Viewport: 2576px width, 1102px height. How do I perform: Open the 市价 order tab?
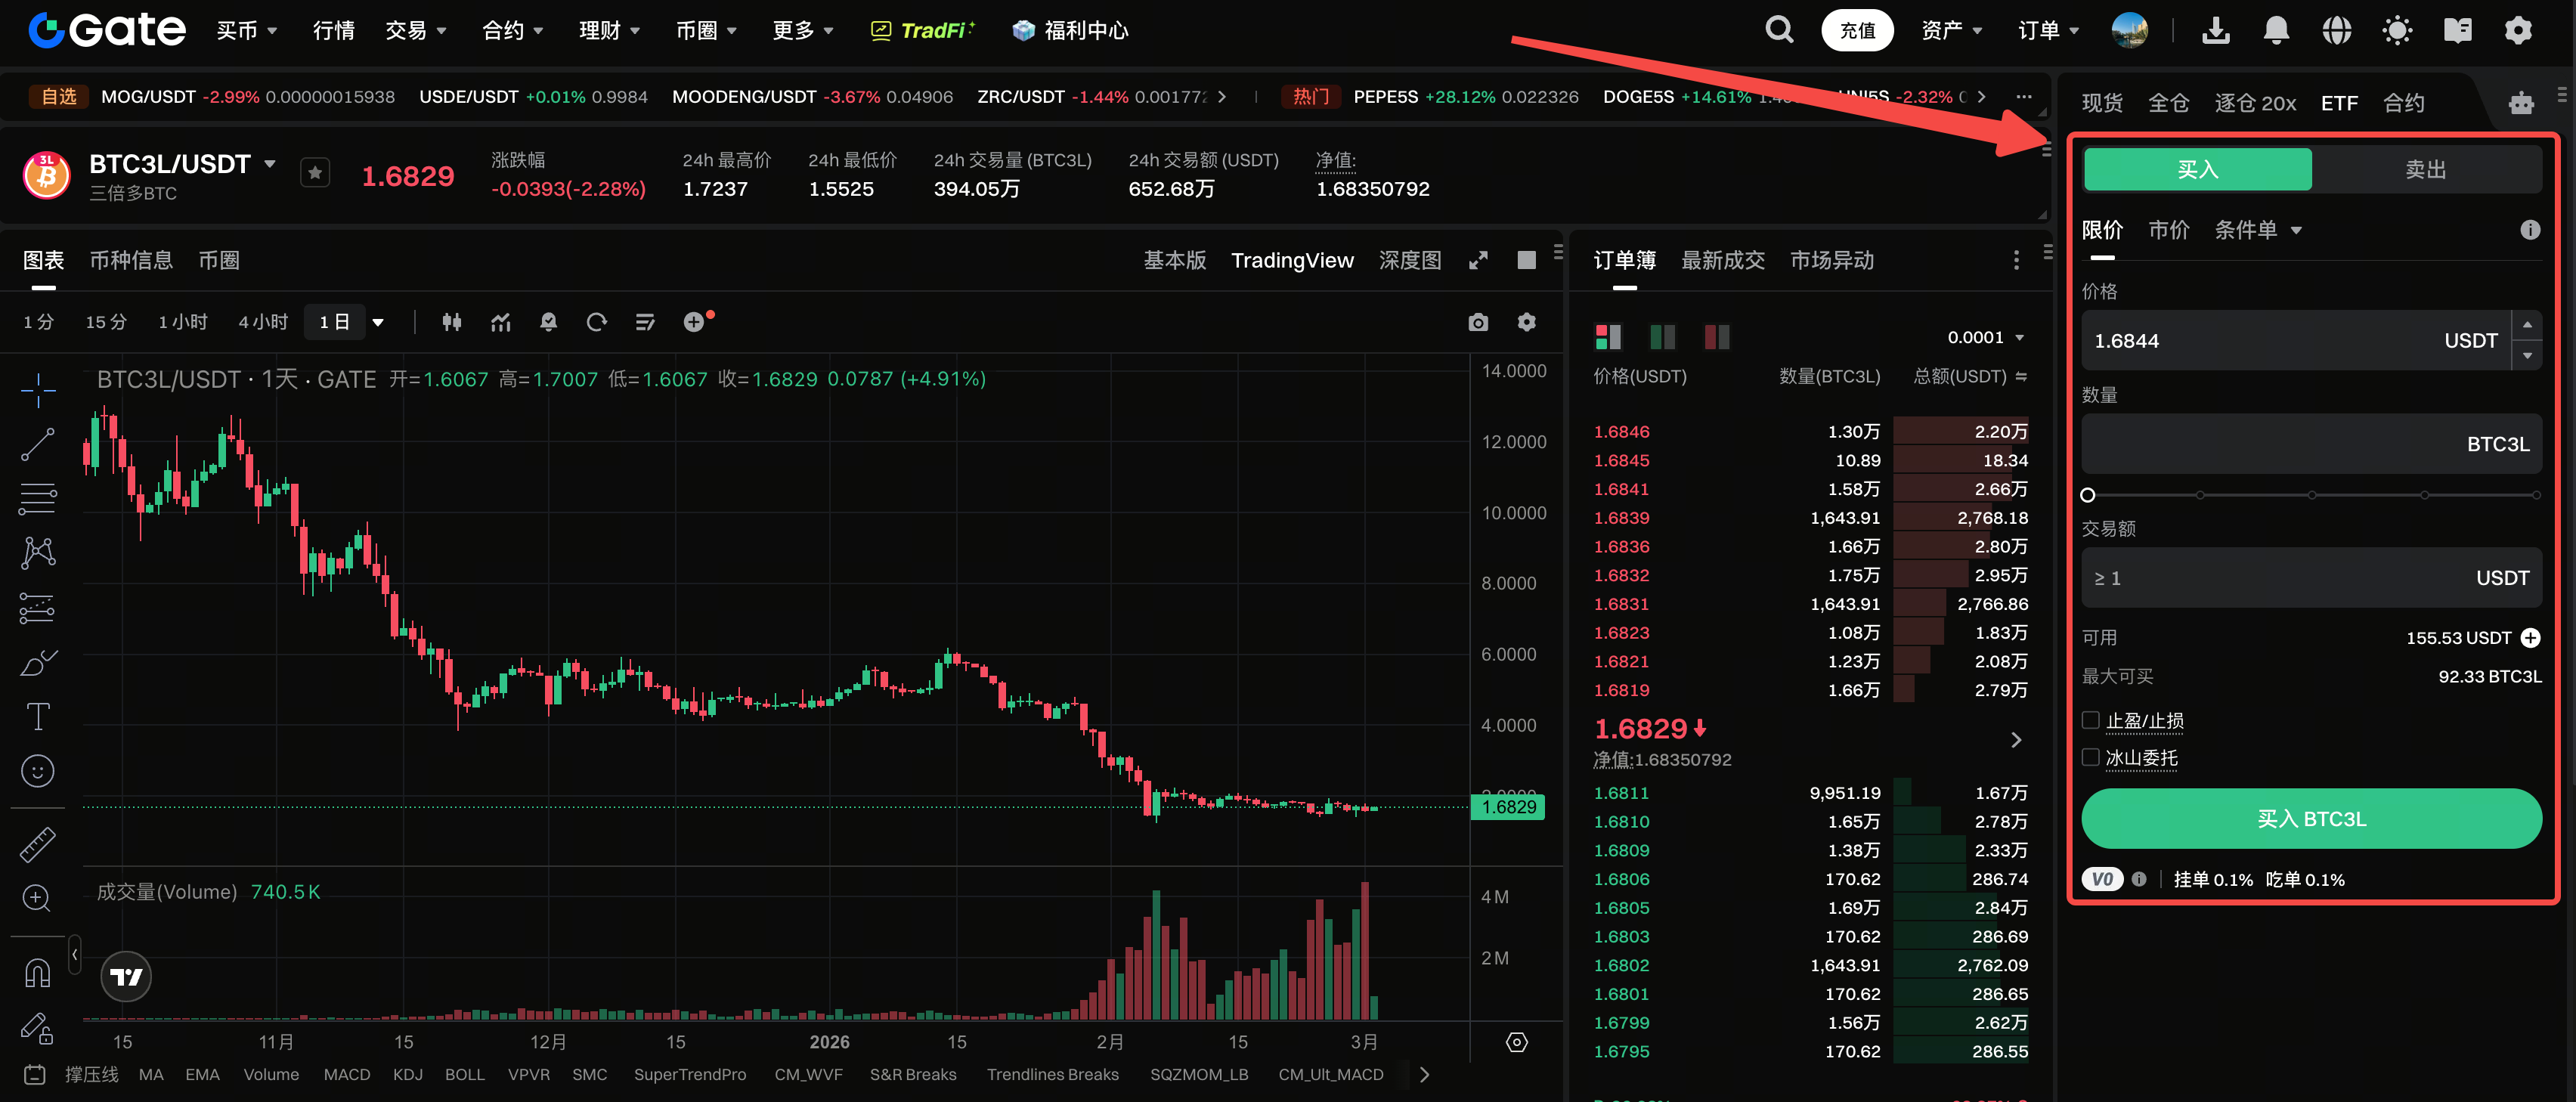click(x=2168, y=230)
